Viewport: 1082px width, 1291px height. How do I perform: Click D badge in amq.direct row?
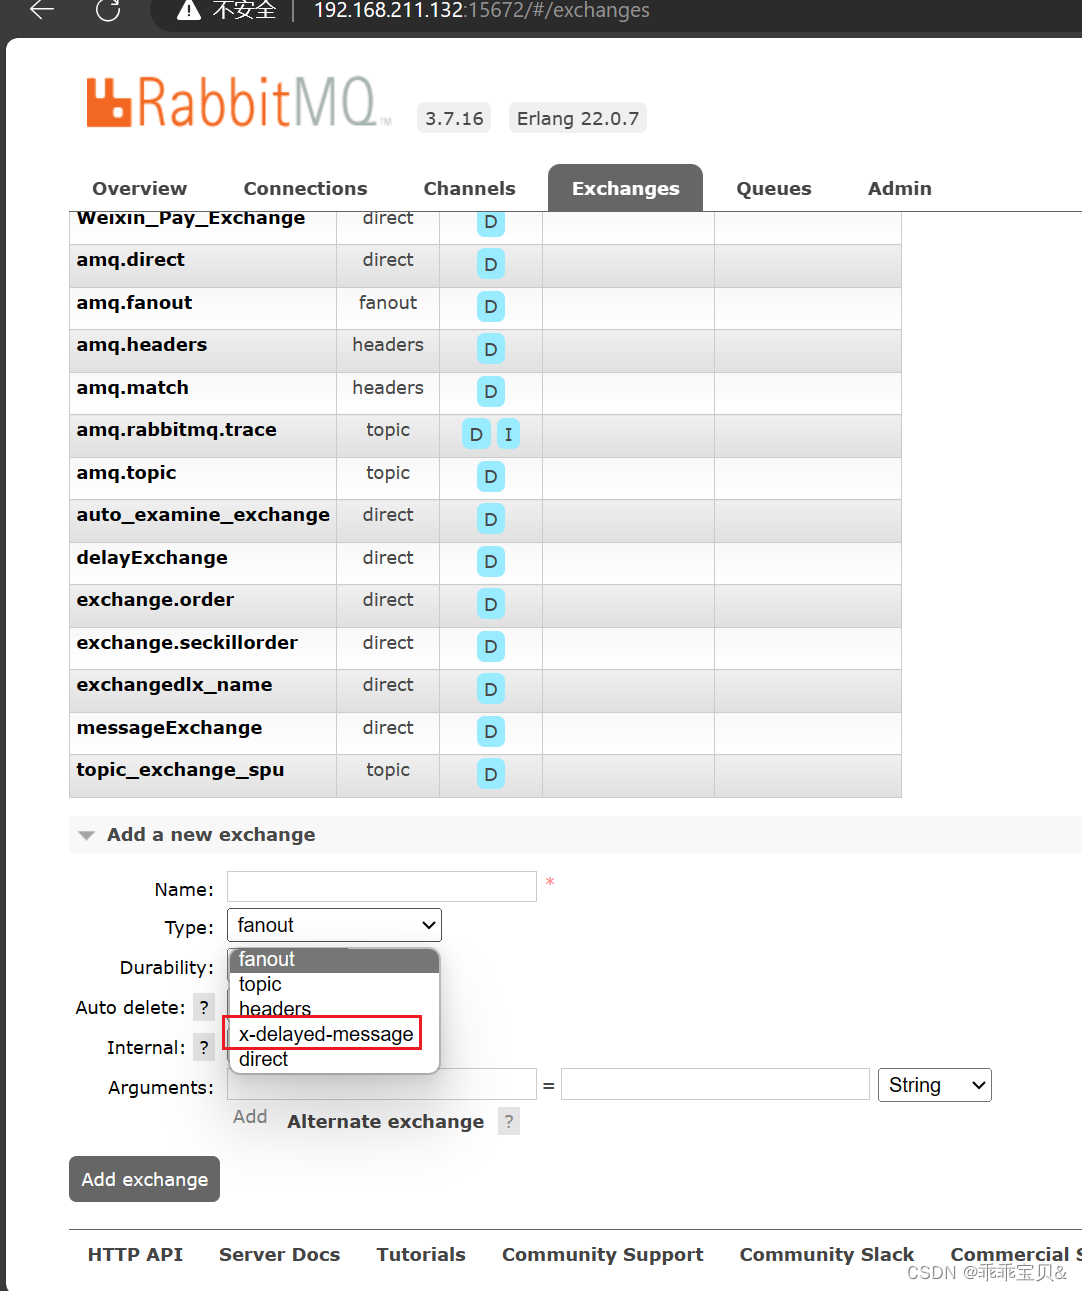point(491,264)
